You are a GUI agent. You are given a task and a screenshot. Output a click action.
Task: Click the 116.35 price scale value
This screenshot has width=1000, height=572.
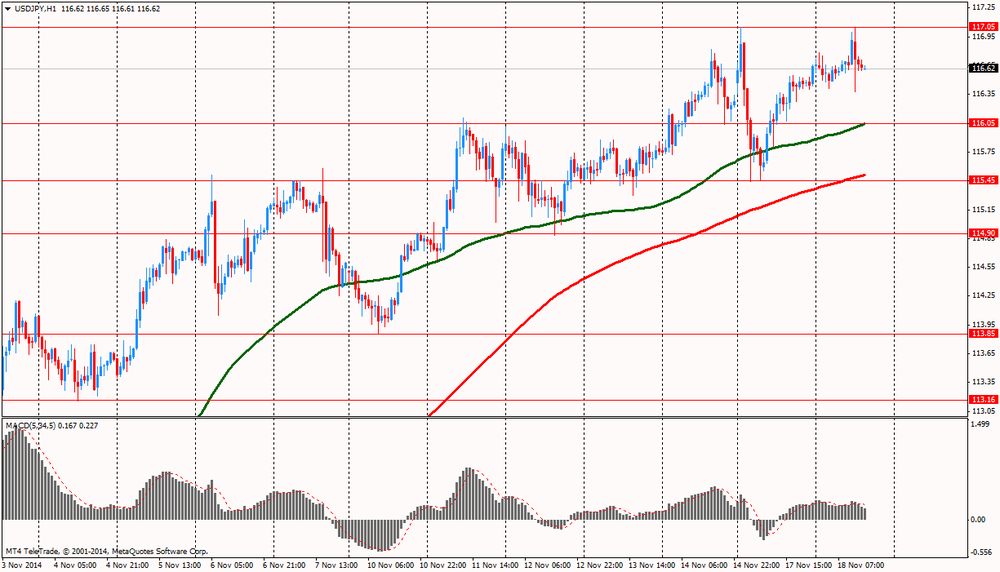[983, 94]
